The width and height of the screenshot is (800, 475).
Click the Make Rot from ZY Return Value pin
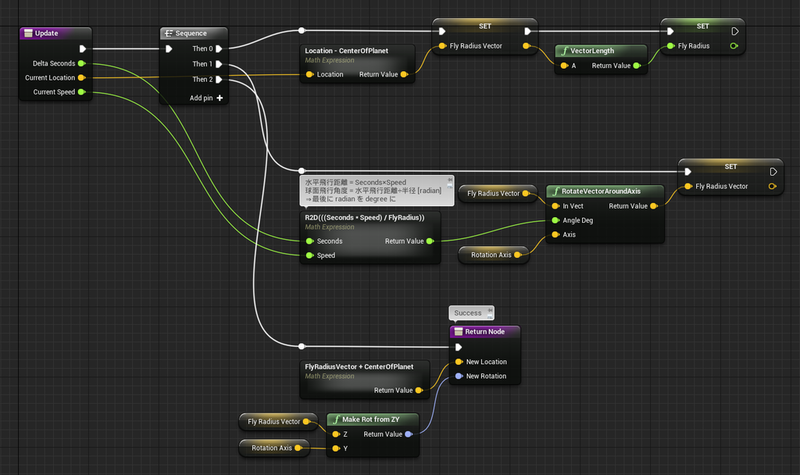[x=409, y=434]
